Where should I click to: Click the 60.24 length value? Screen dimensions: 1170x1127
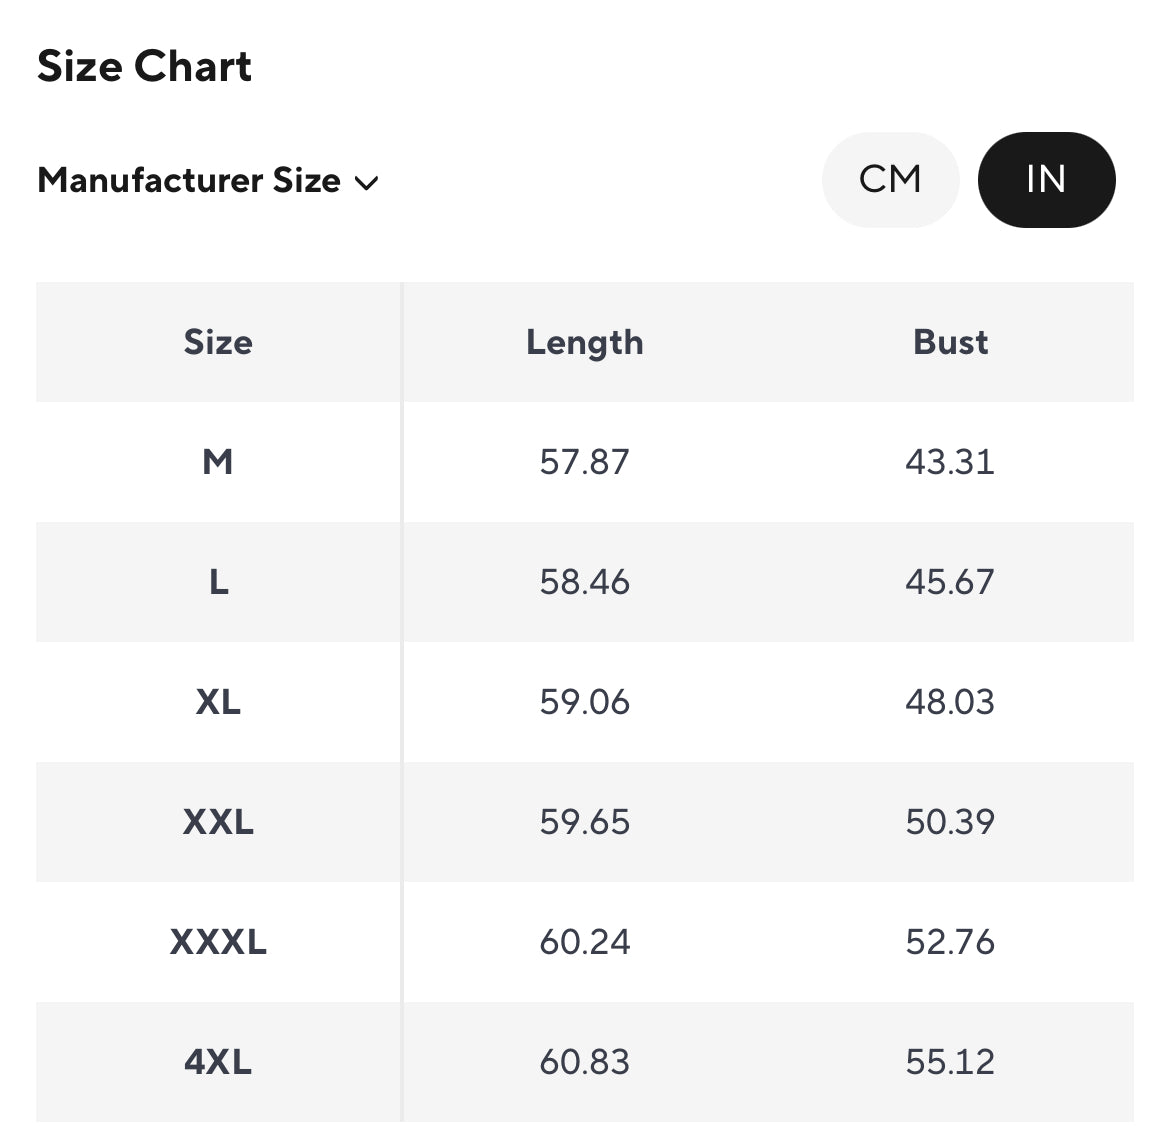click(x=585, y=942)
